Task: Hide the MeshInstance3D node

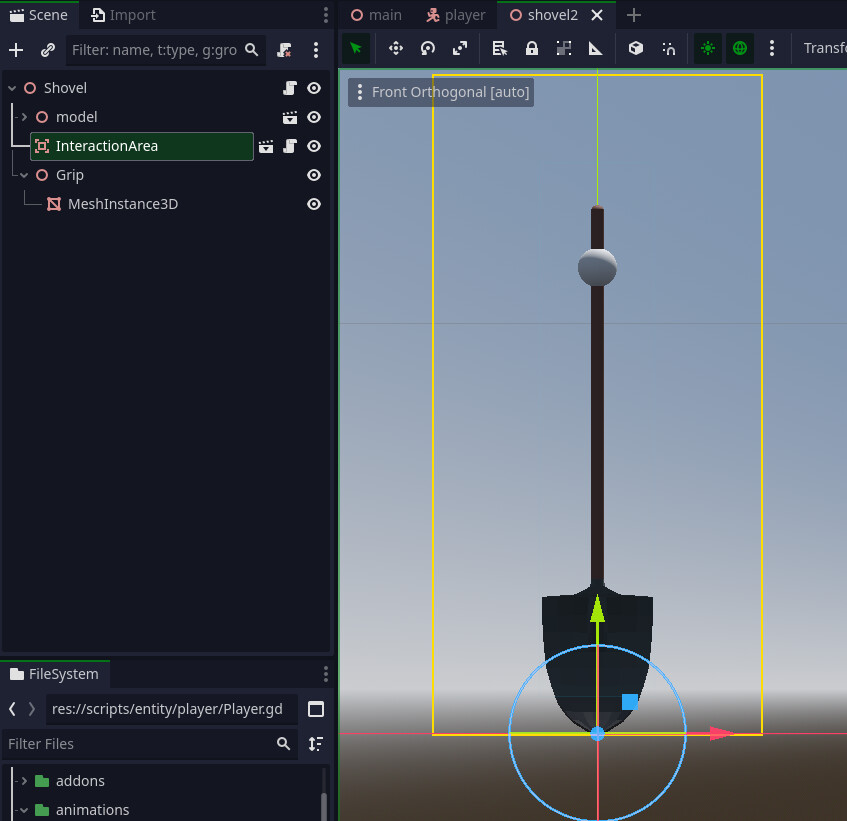Action: point(314,204)
